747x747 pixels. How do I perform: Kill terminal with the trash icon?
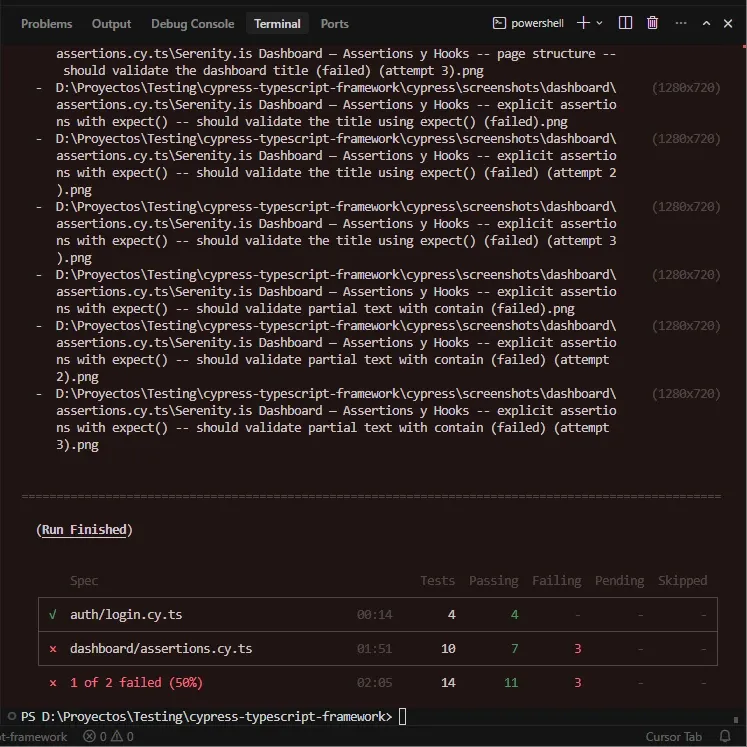(x=652, y=23)
